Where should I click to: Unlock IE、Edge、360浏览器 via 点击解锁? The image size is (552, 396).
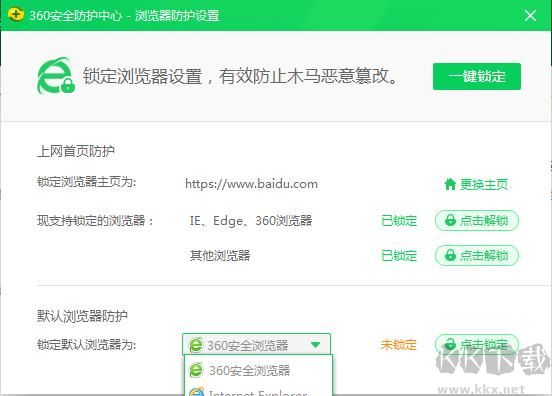477,221
